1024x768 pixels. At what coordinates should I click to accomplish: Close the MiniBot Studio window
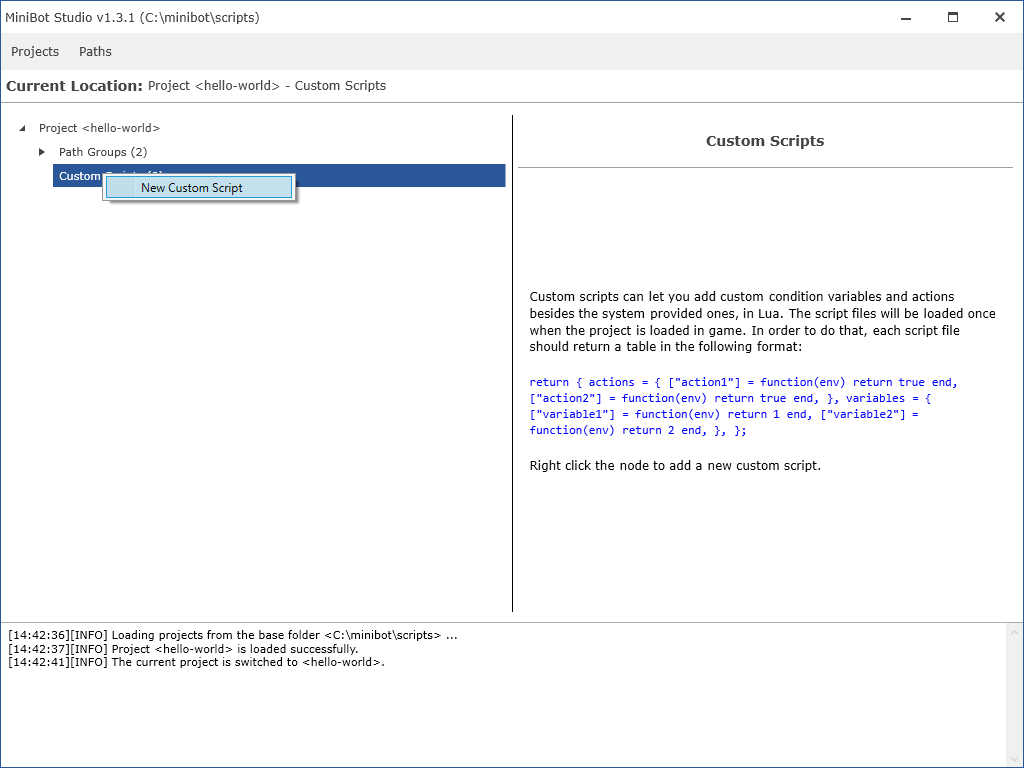point(1000,18)
